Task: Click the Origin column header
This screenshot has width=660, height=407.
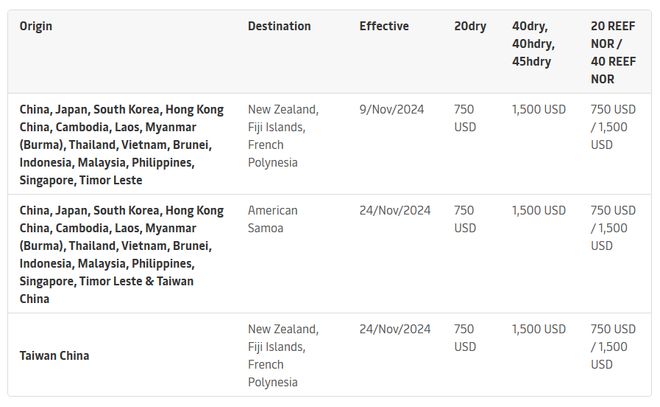Action: (36, 26)
